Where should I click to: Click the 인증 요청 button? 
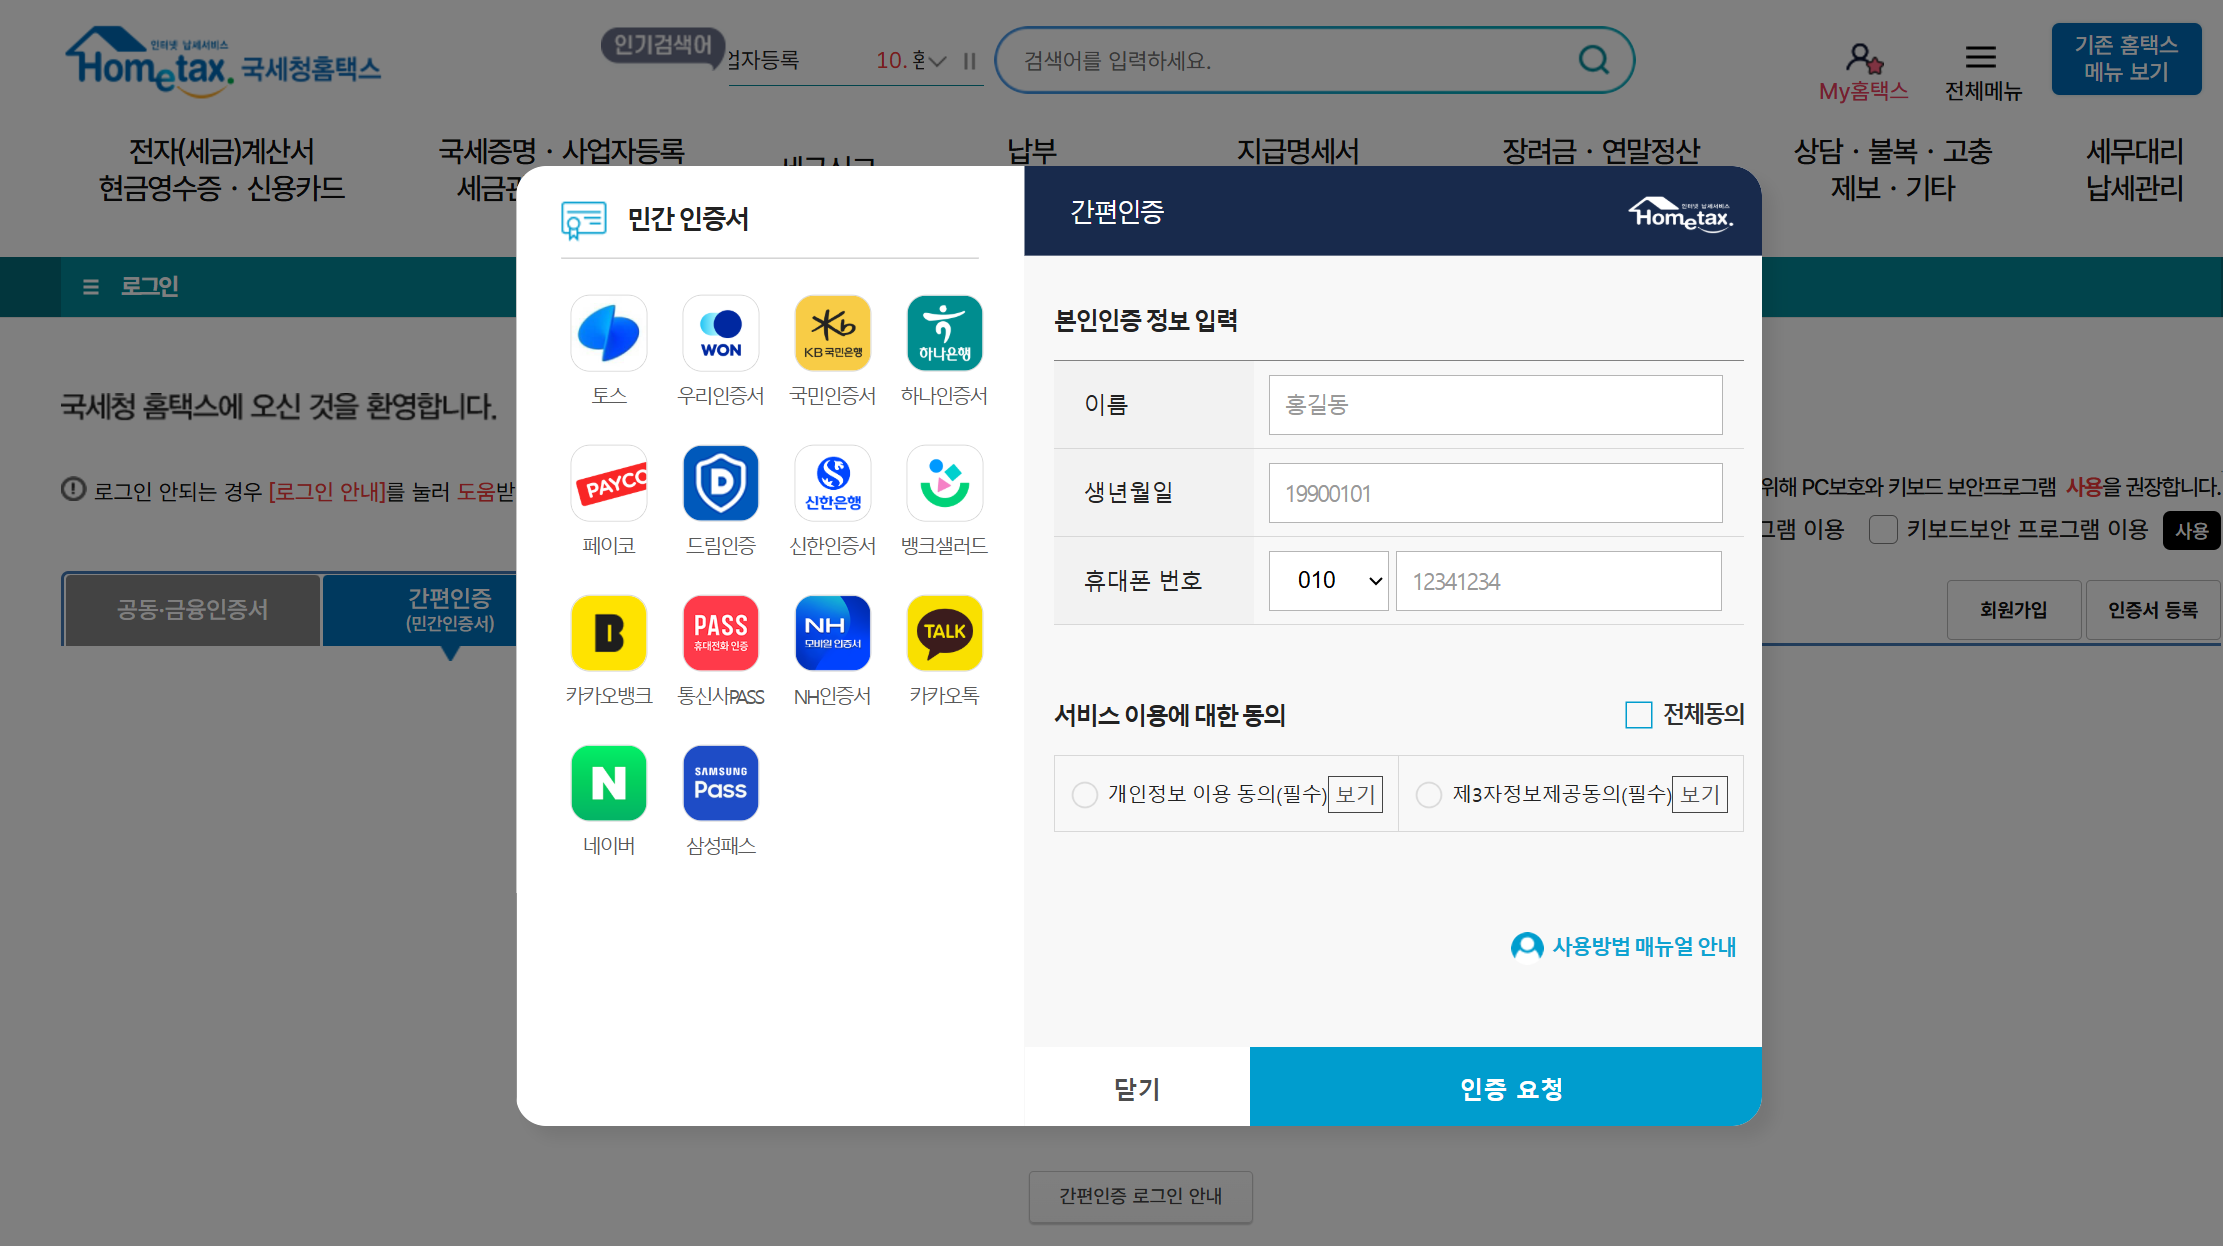(1510, 1088)
